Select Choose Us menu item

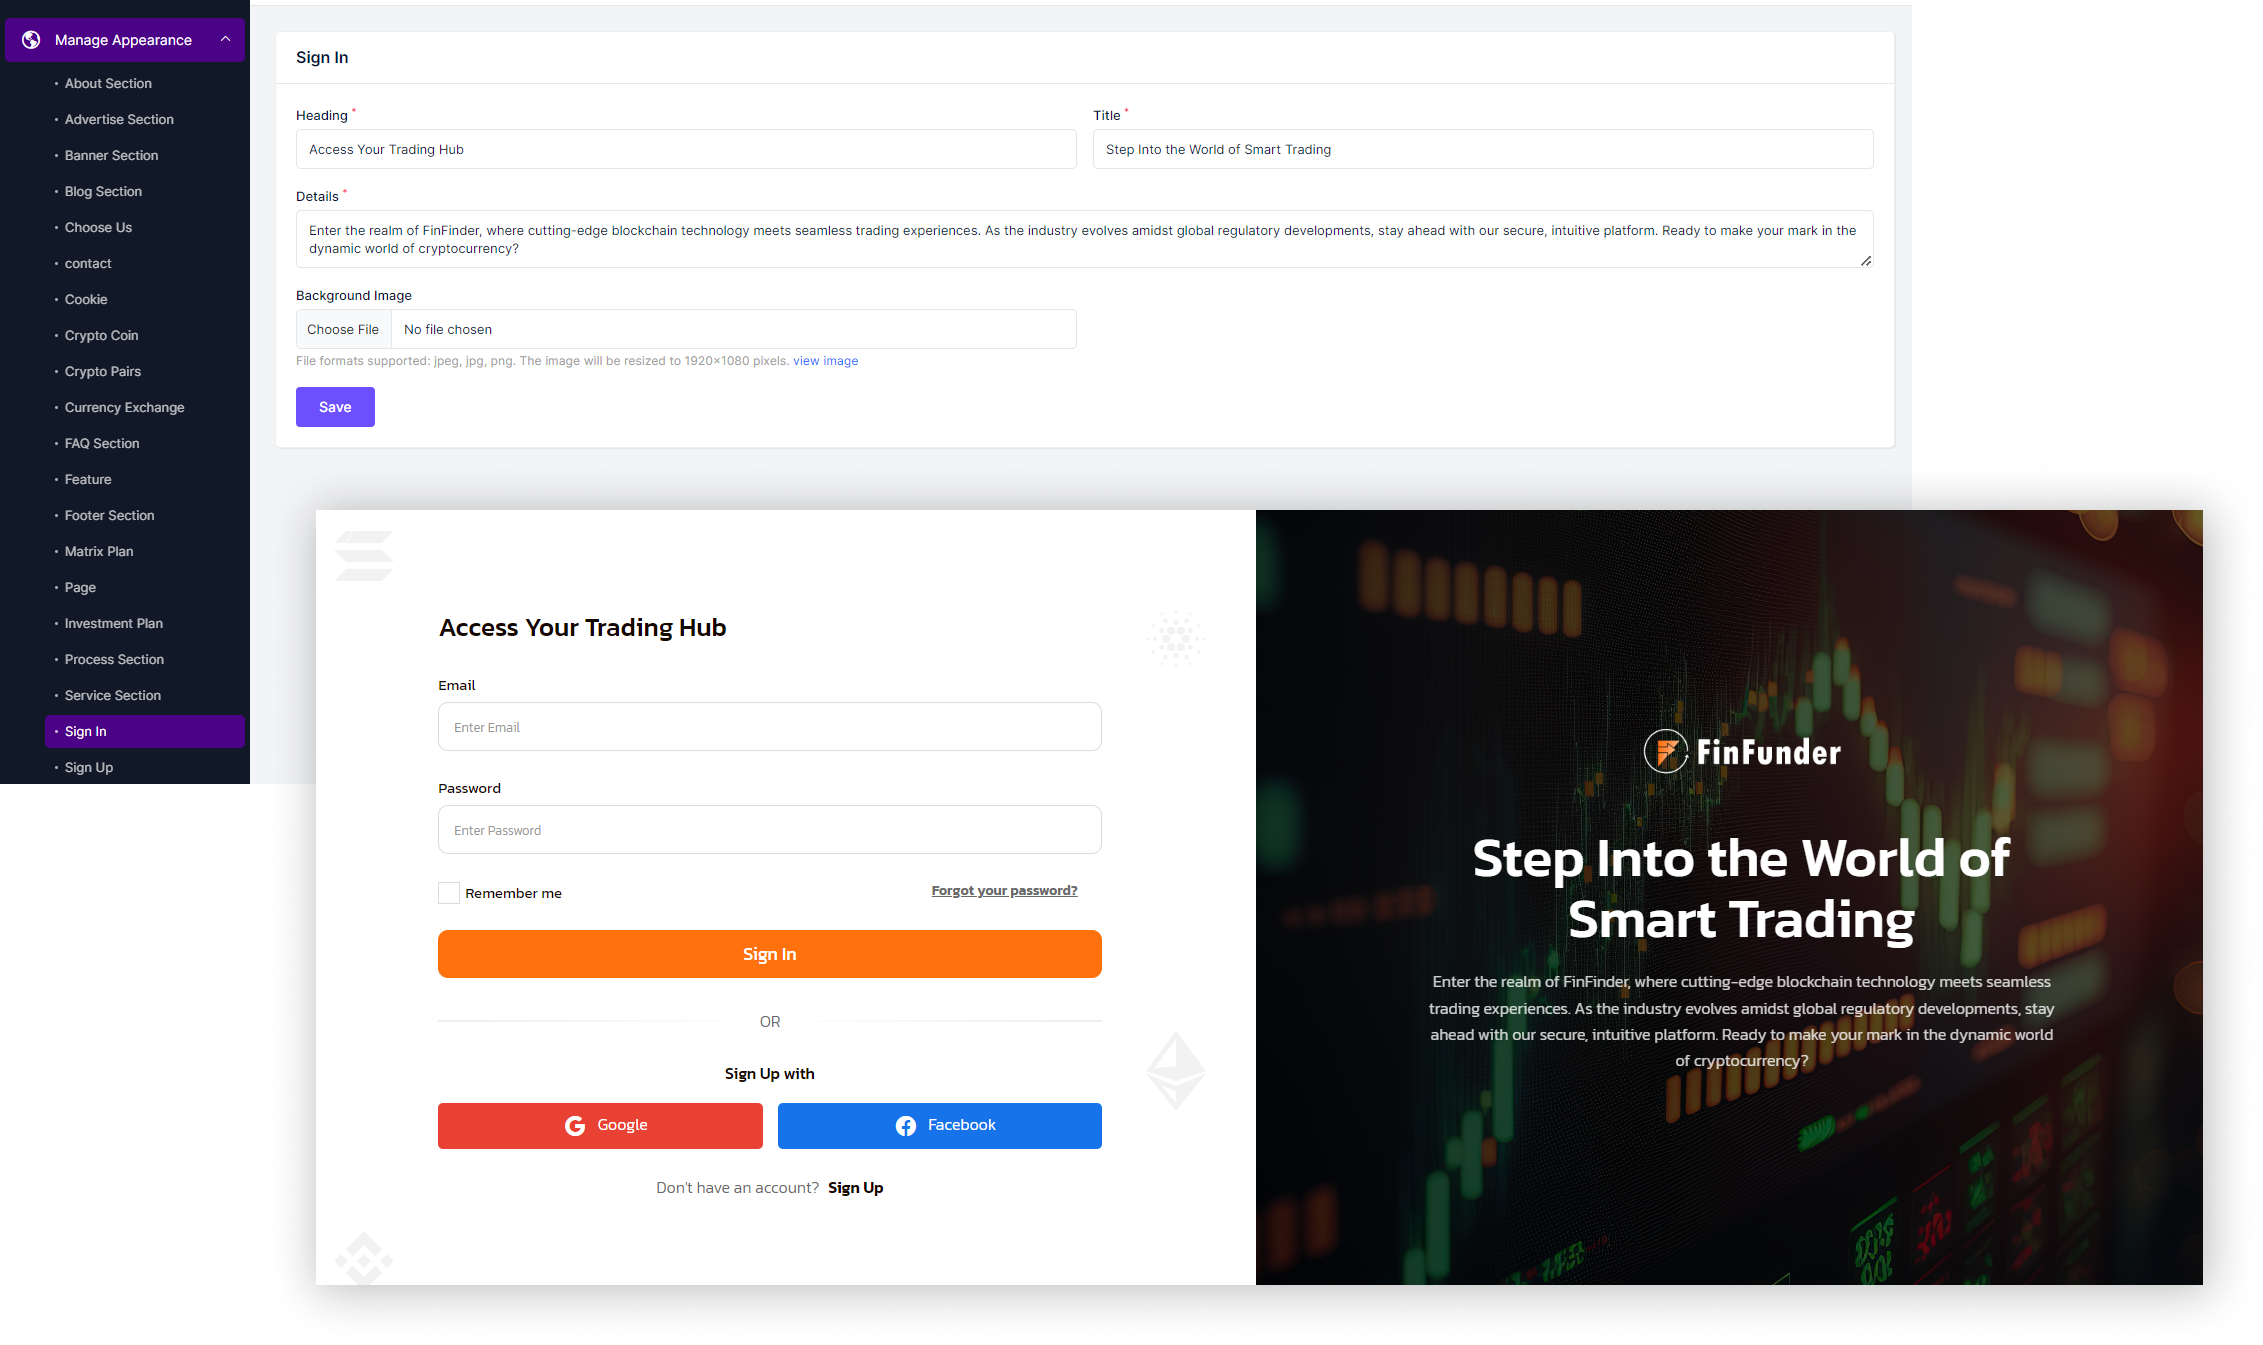pyautogui.click(x=98, y=227)
